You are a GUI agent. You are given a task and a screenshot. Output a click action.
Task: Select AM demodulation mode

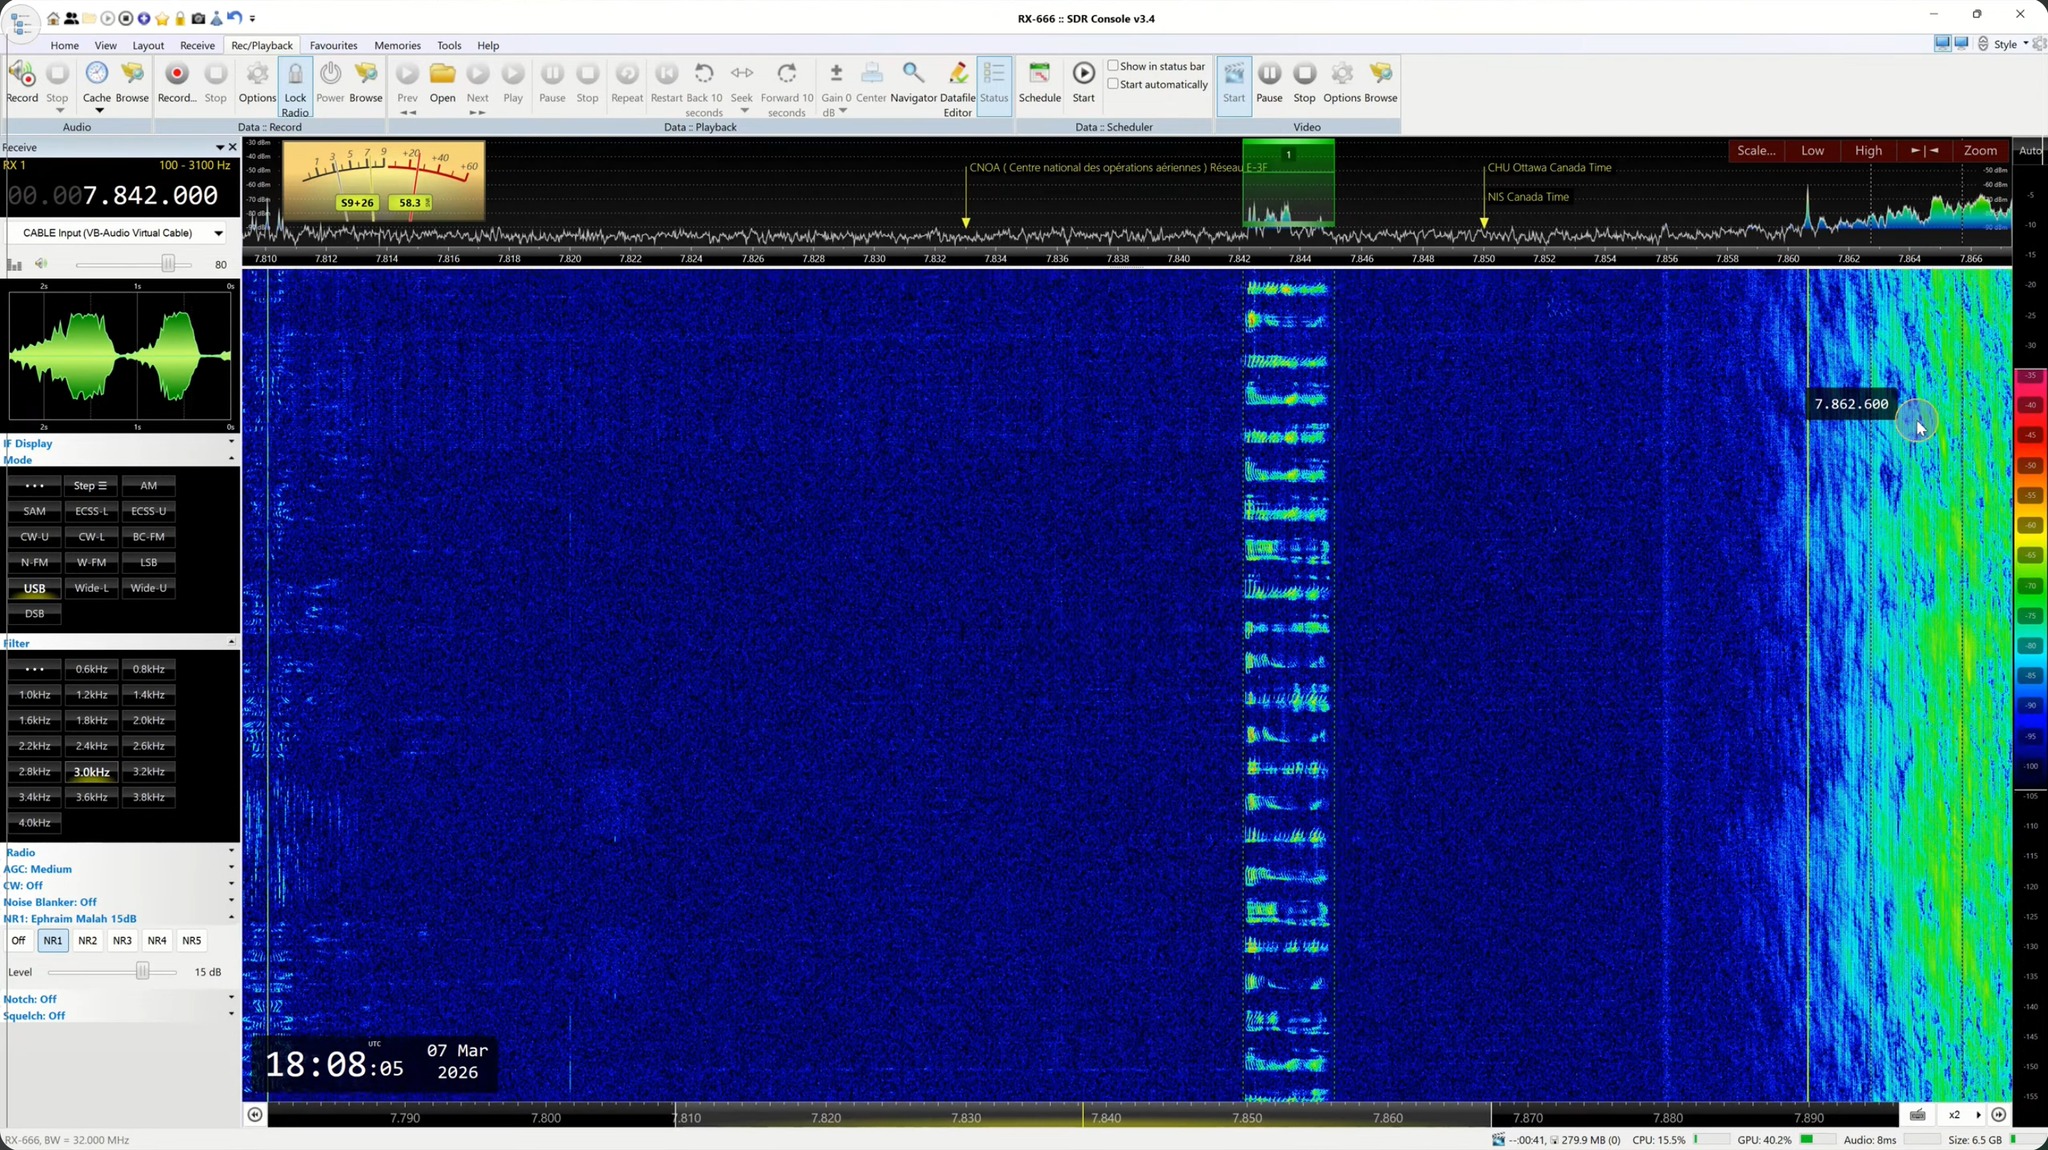pos(148,485)
